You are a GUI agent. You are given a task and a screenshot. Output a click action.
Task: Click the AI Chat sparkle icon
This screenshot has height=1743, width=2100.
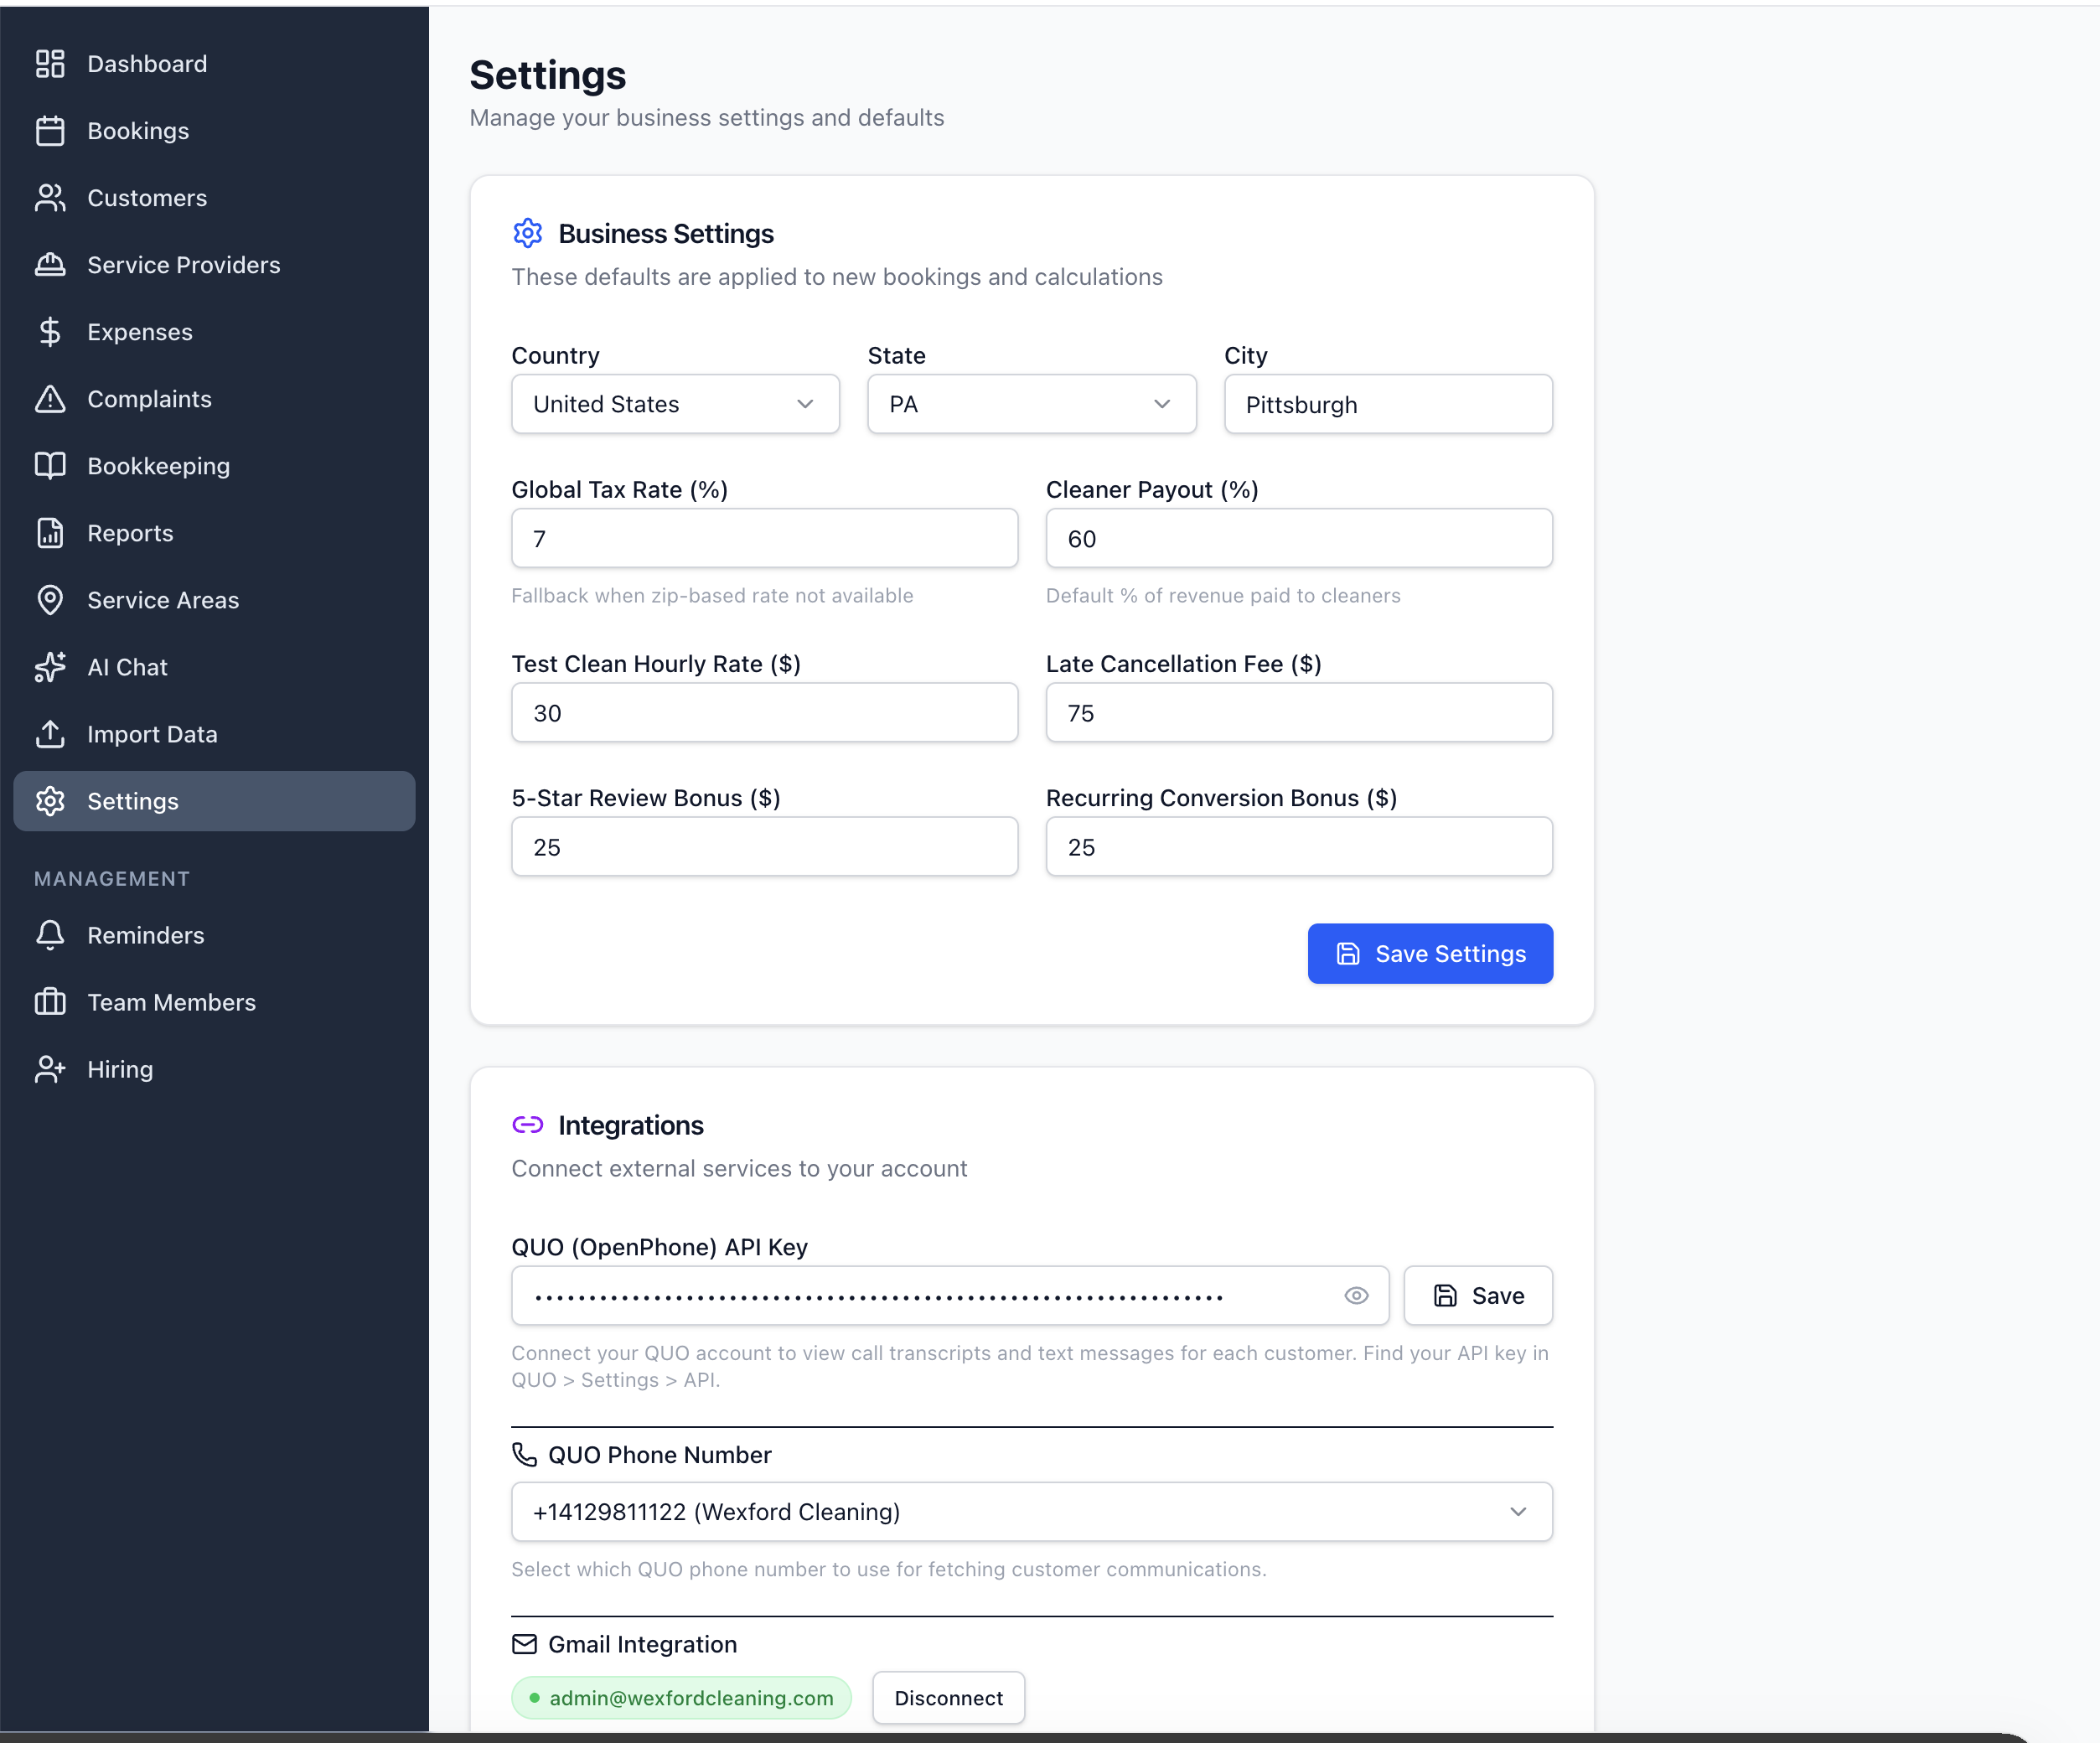tap(50, 667)
